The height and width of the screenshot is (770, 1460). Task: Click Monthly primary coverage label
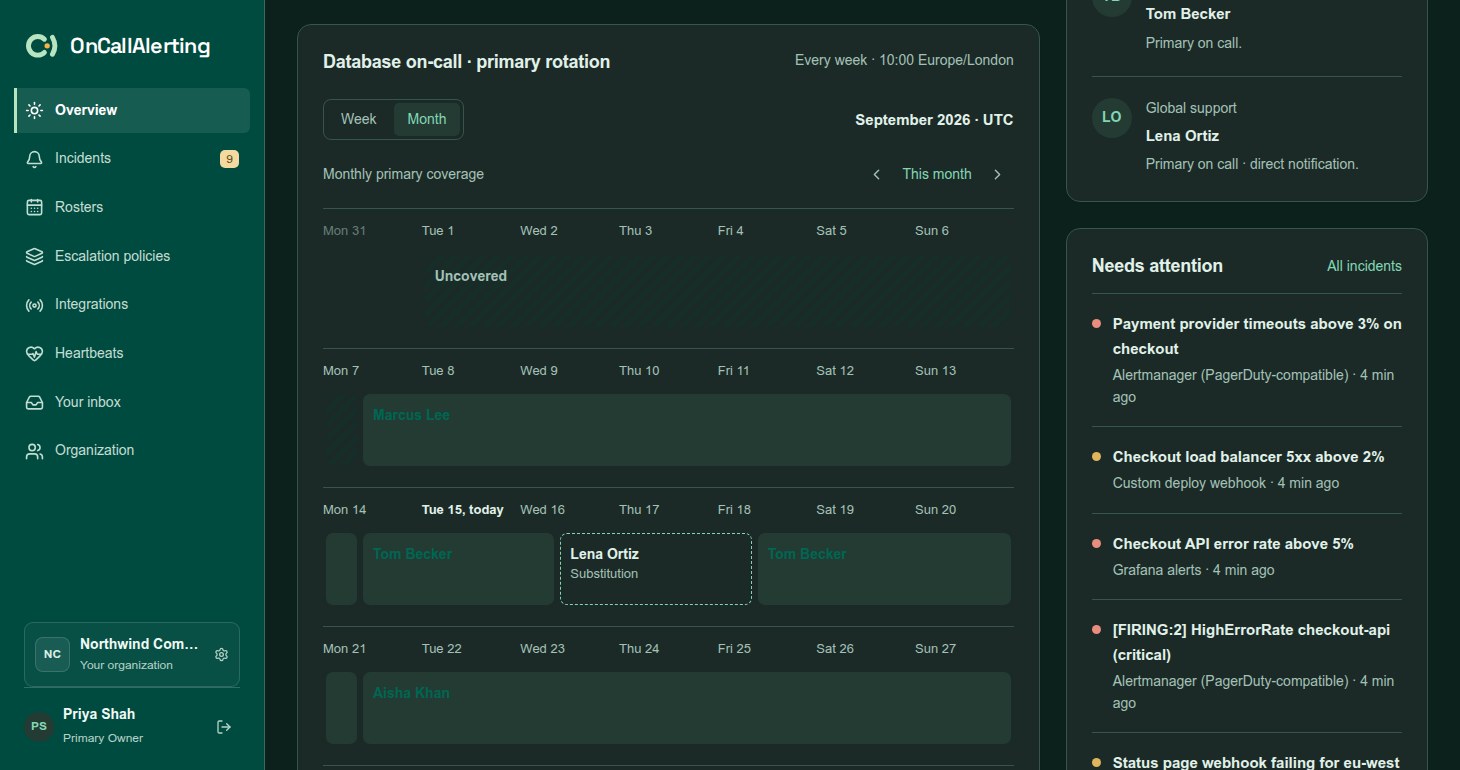[403, 174]
